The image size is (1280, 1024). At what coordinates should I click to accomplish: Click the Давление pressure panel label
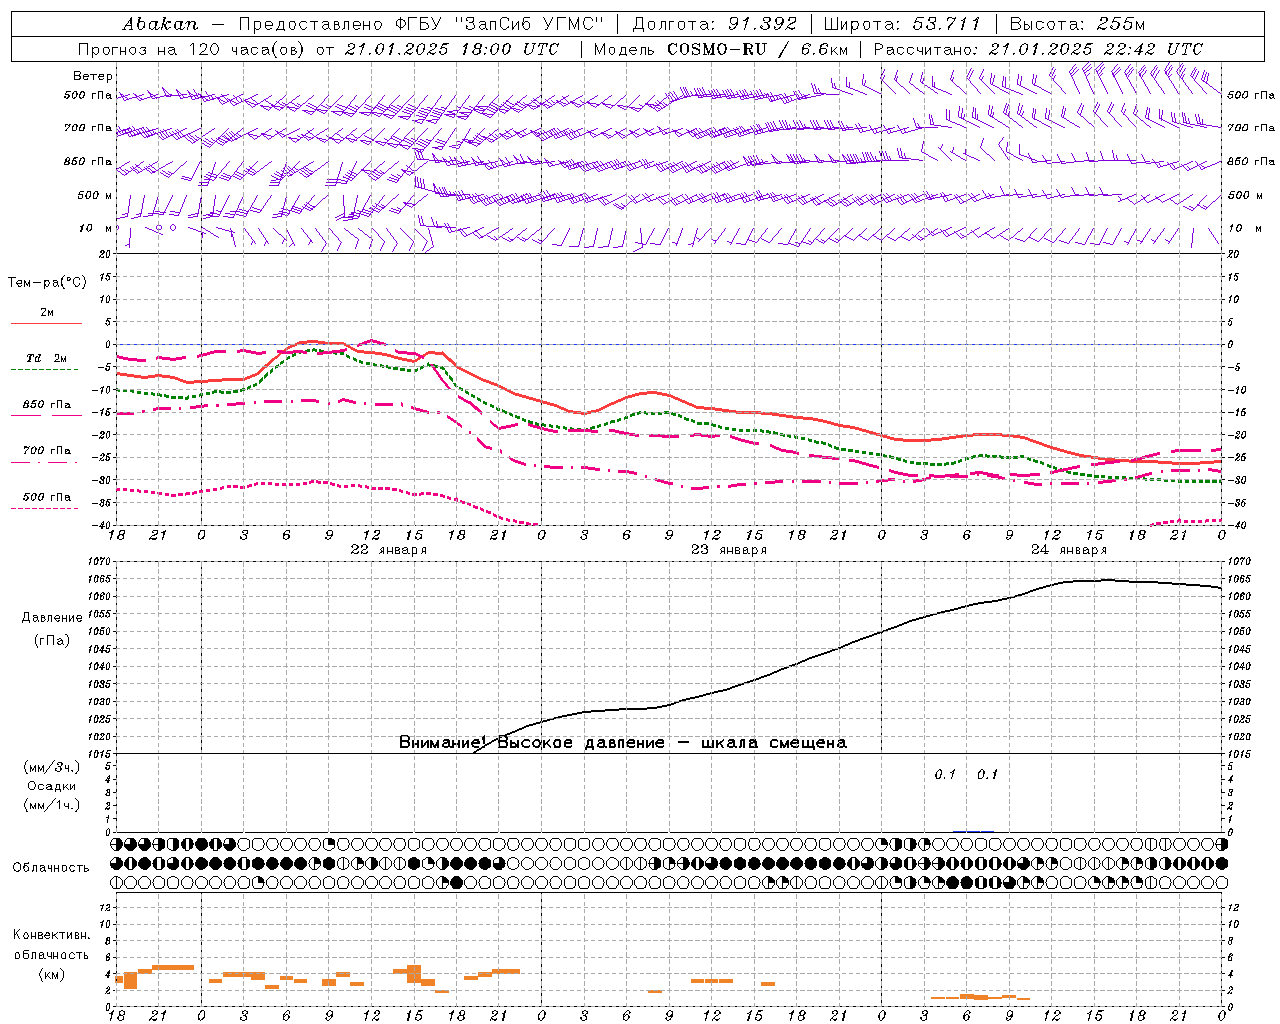[x=52, y=618]
